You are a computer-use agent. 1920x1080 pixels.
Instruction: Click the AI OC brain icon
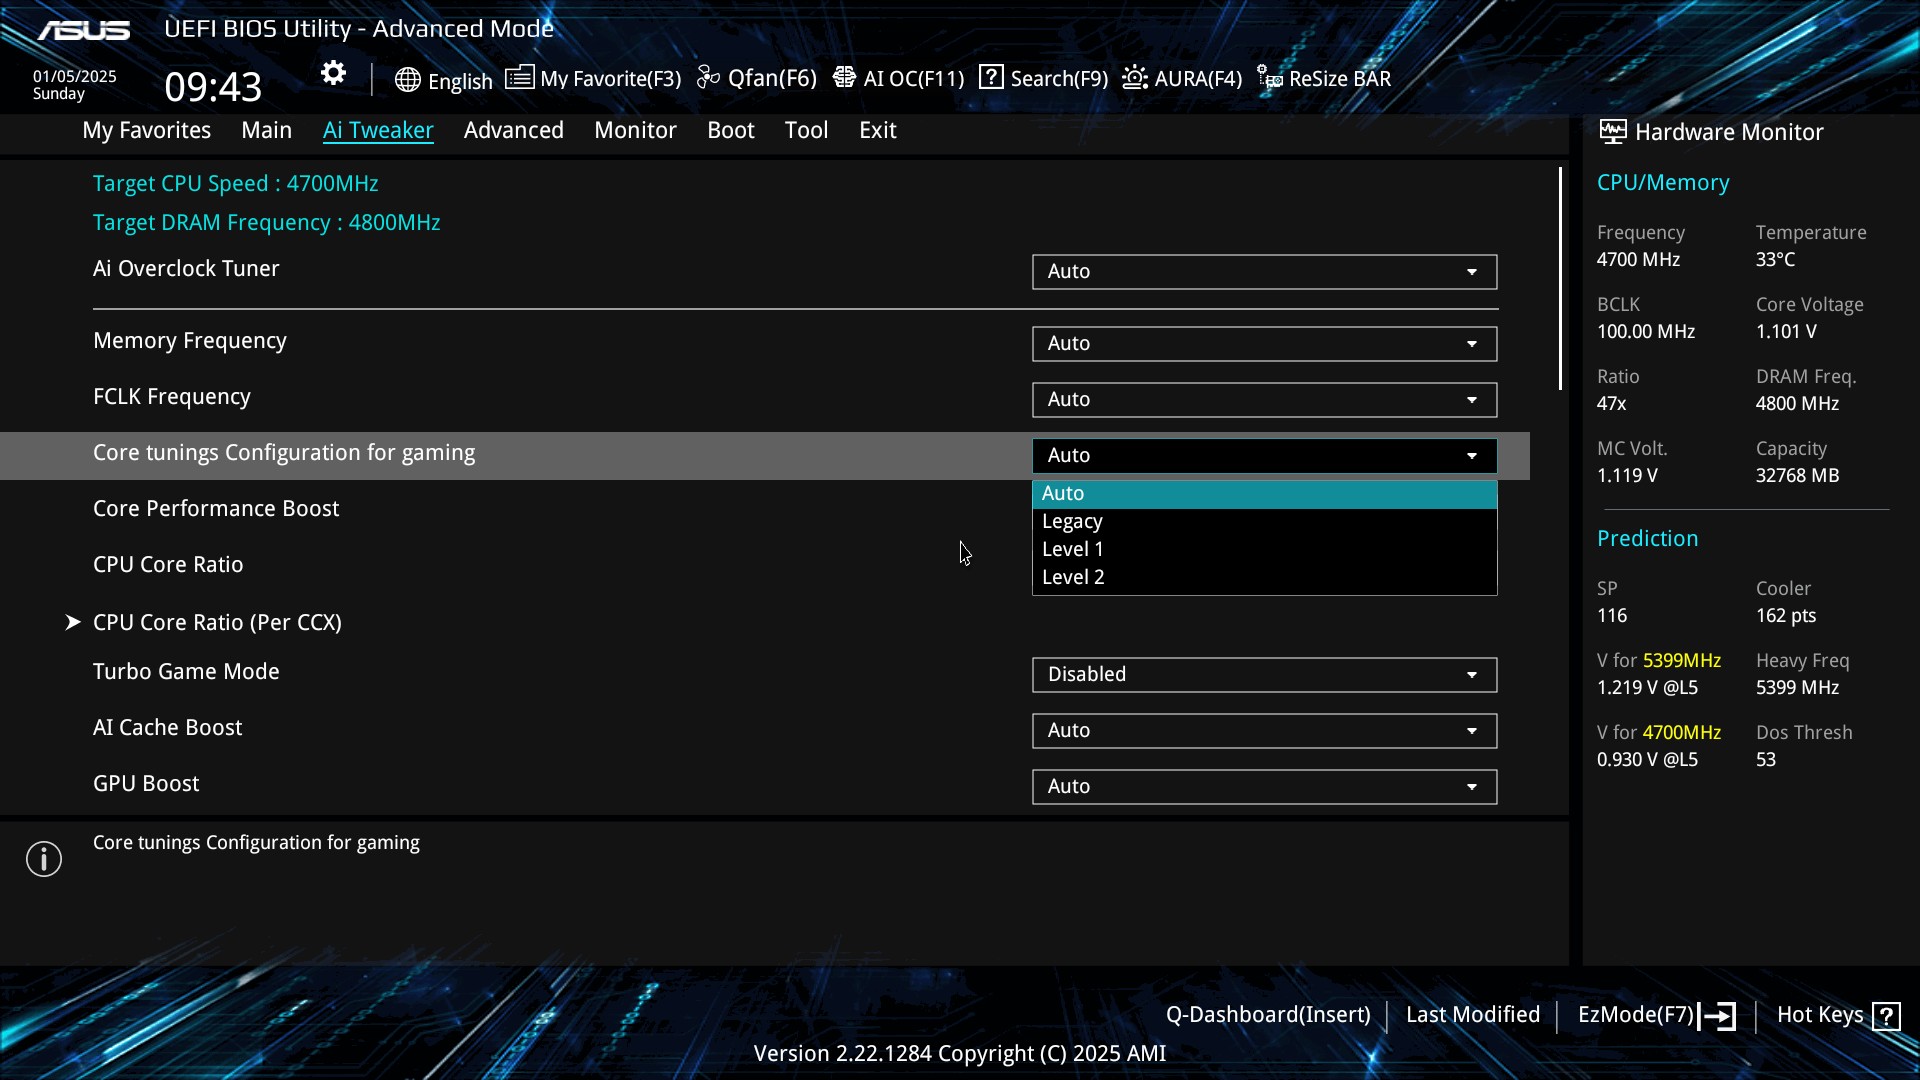coord(844,78)
